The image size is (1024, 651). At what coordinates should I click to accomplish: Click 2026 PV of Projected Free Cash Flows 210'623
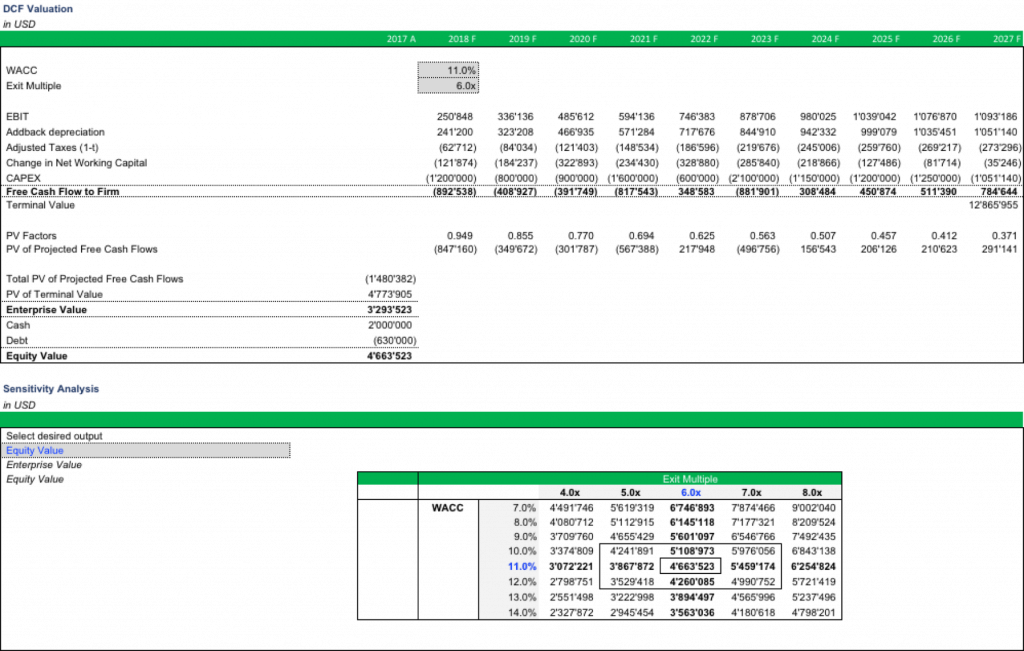pos(939,249)
